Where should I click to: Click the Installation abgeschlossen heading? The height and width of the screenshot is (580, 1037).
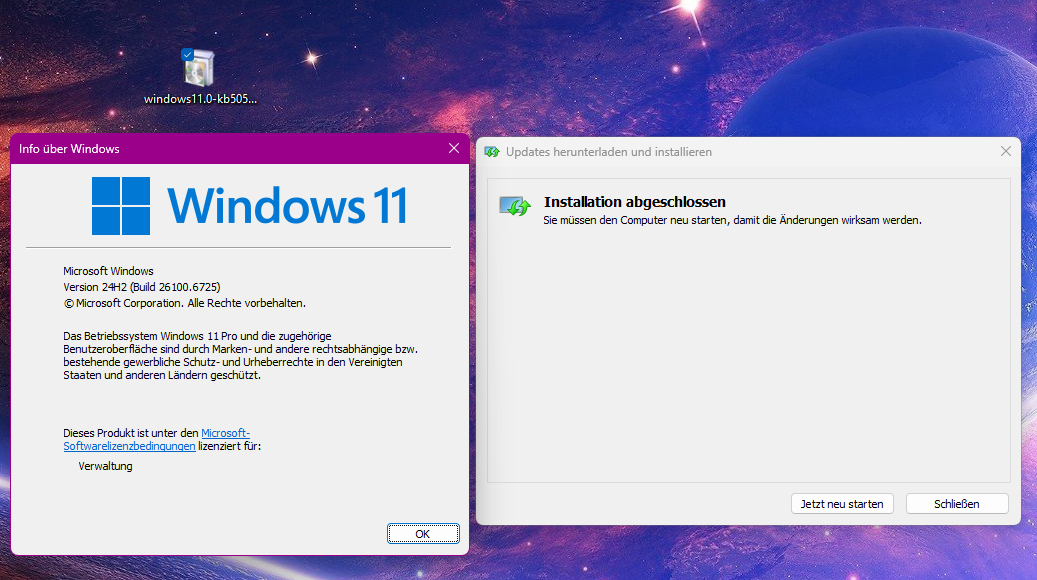click(x=634, y=202)
